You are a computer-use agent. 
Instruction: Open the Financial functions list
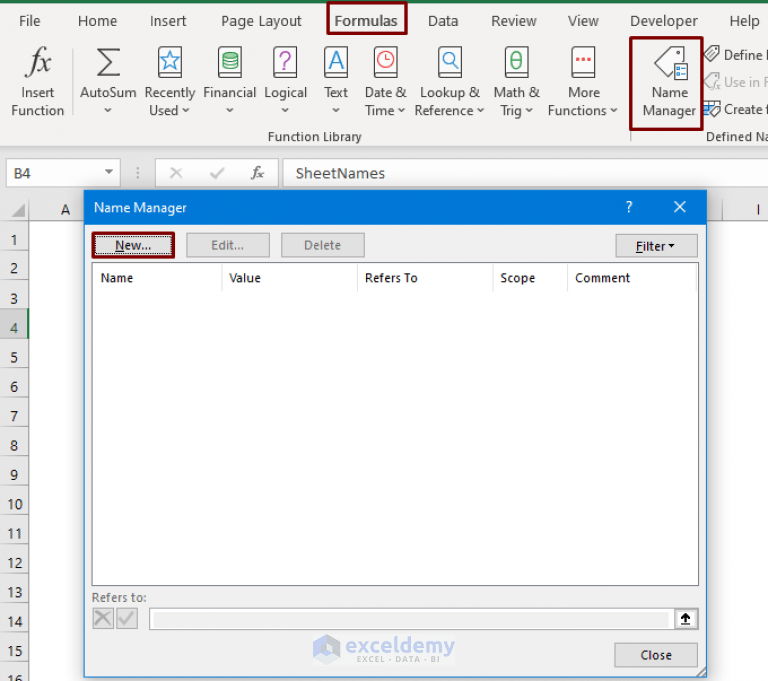pyautogui.click(x=229, y=81)
